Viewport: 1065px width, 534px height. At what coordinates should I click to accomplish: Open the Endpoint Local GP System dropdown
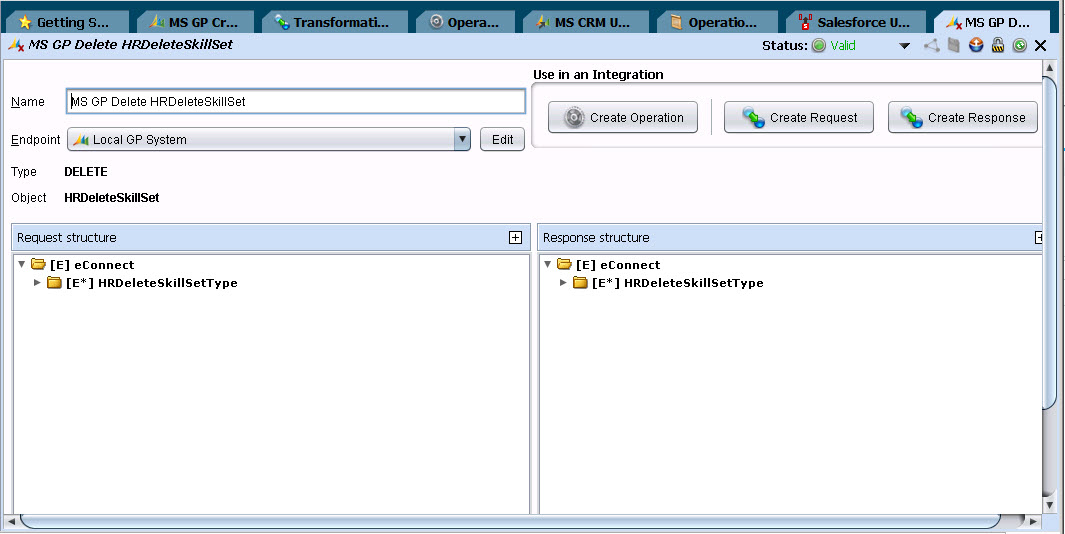[x=462, y=139]
